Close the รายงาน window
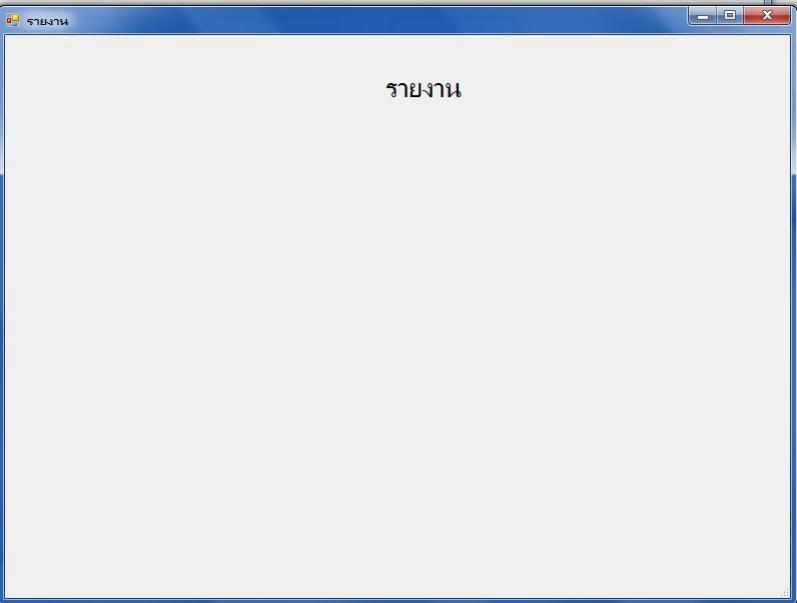This screenshot has height=603, width=797. tap(767, 16)
